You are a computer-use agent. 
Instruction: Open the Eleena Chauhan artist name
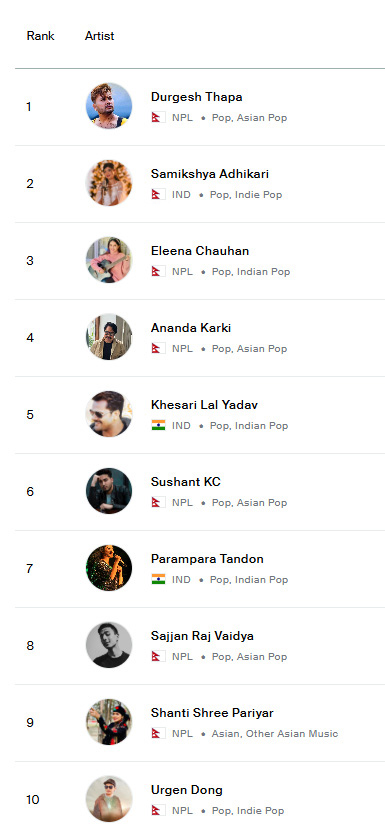click(x=200, y=251)
